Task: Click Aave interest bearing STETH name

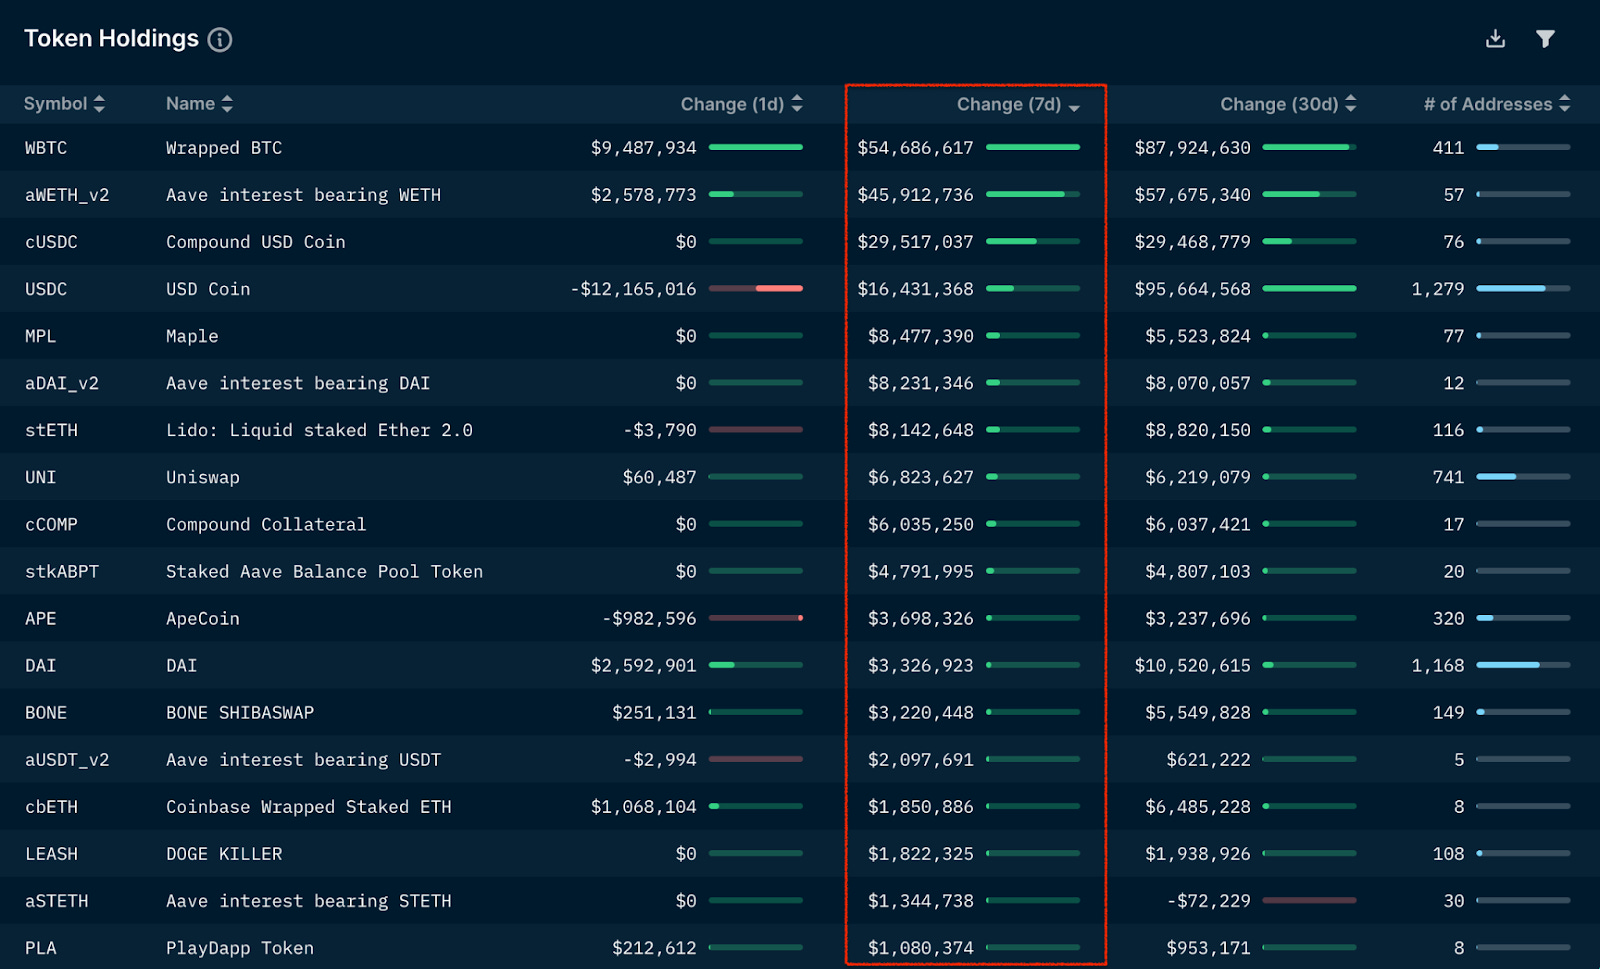Action: tap(308, 900)
